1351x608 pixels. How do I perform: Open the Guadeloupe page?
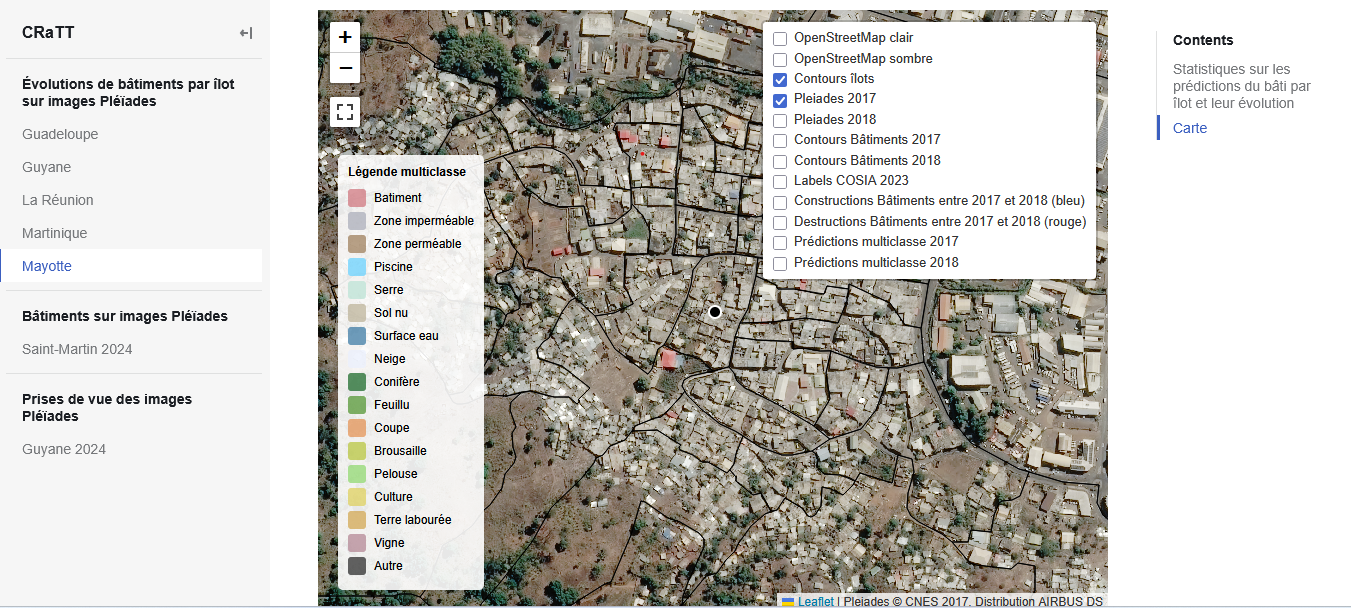tap(60, 134)
